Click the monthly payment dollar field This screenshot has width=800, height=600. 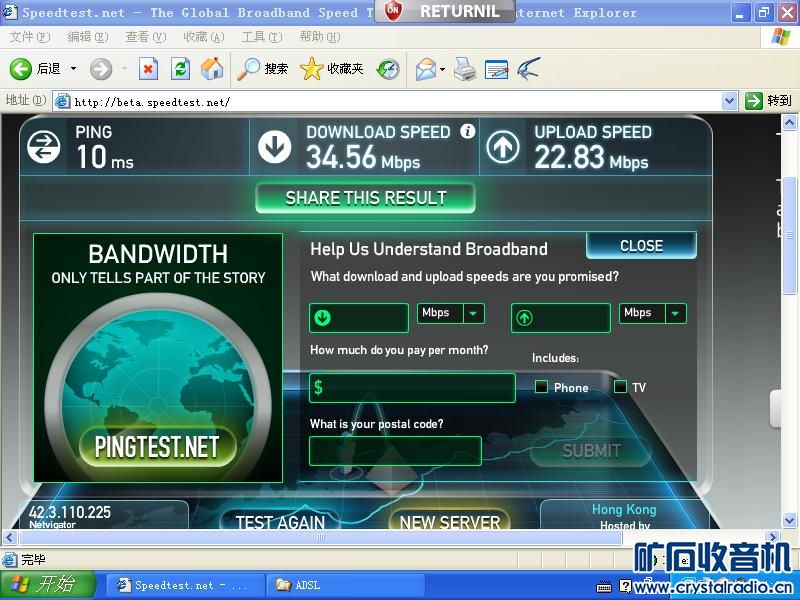(412, 388)
